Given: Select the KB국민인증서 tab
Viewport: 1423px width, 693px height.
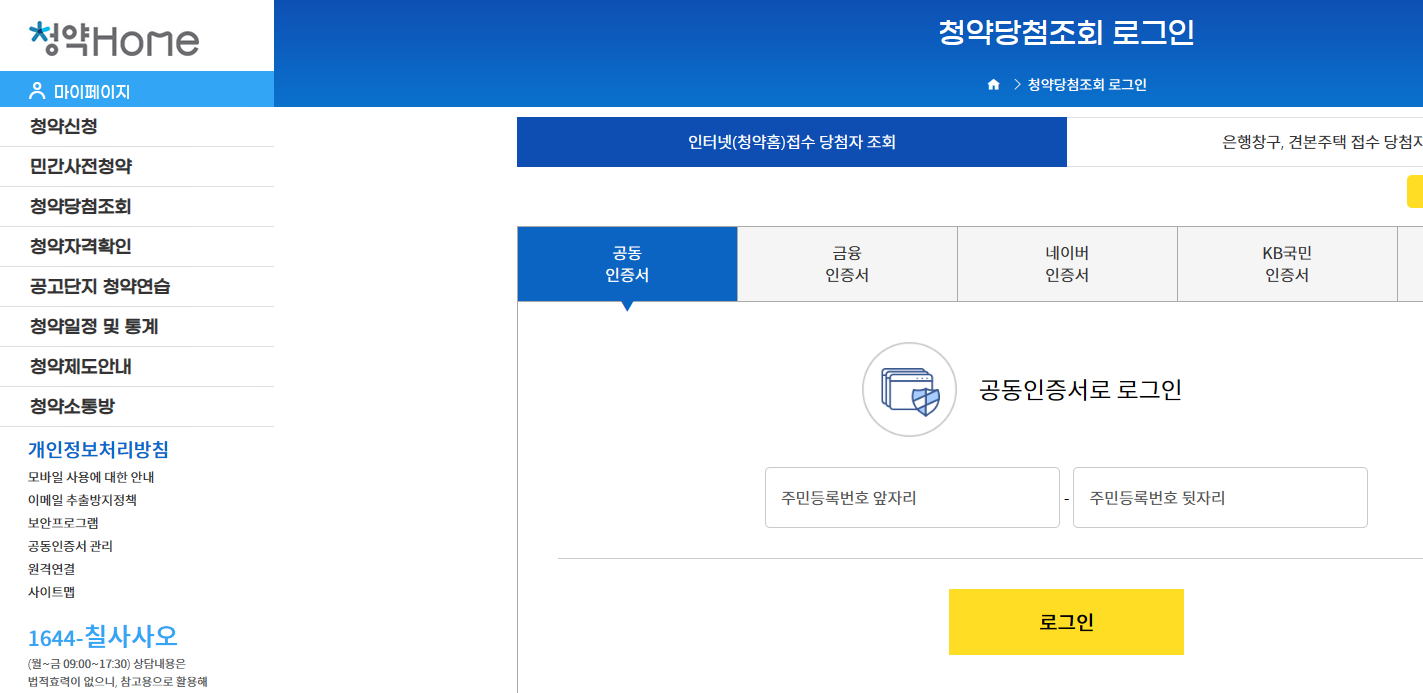Looking at the screenshot, I should click(1287, 263).
